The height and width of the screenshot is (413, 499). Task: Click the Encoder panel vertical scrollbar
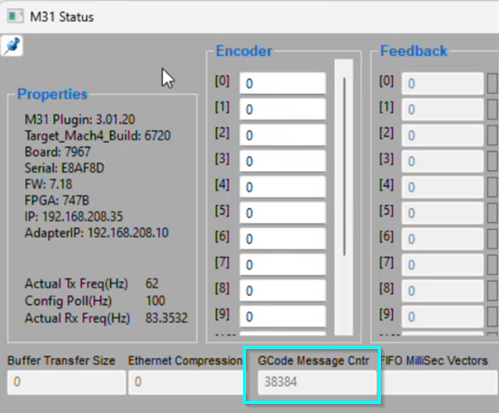pyautogui.click(x=344, y=197)
